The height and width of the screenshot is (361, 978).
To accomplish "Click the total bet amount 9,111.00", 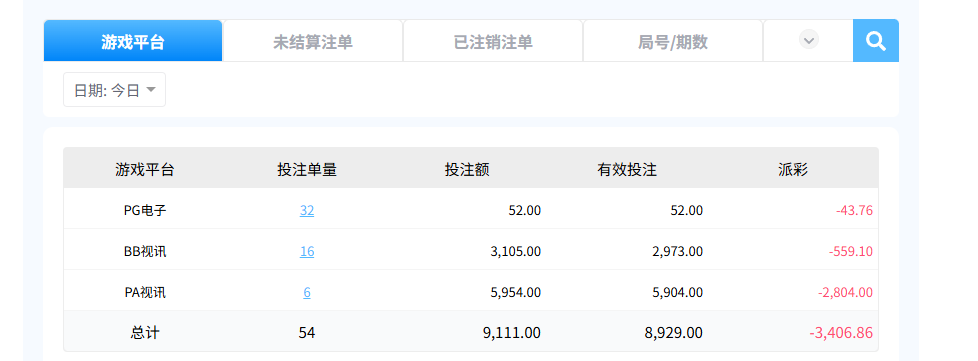I will pos(511,333).
